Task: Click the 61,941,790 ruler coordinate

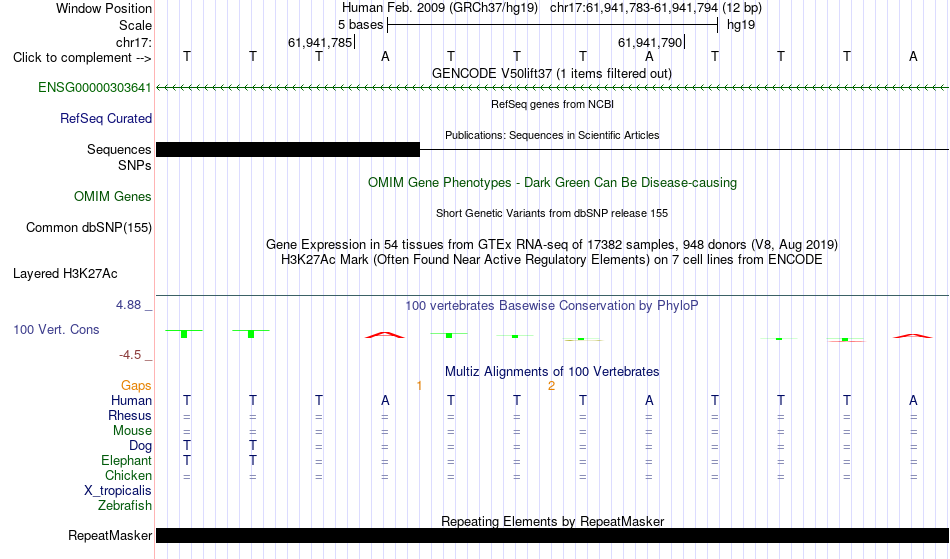Action: 650,42
